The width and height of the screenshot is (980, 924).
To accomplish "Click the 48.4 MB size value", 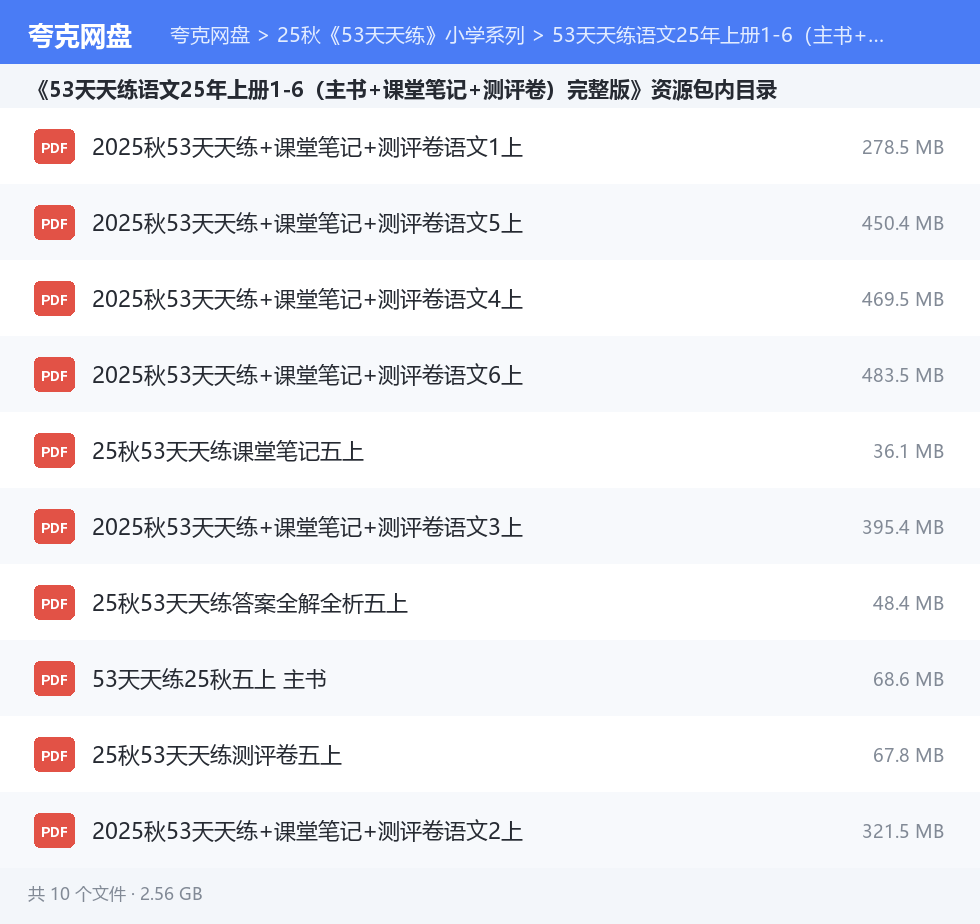I will (908, 603).
